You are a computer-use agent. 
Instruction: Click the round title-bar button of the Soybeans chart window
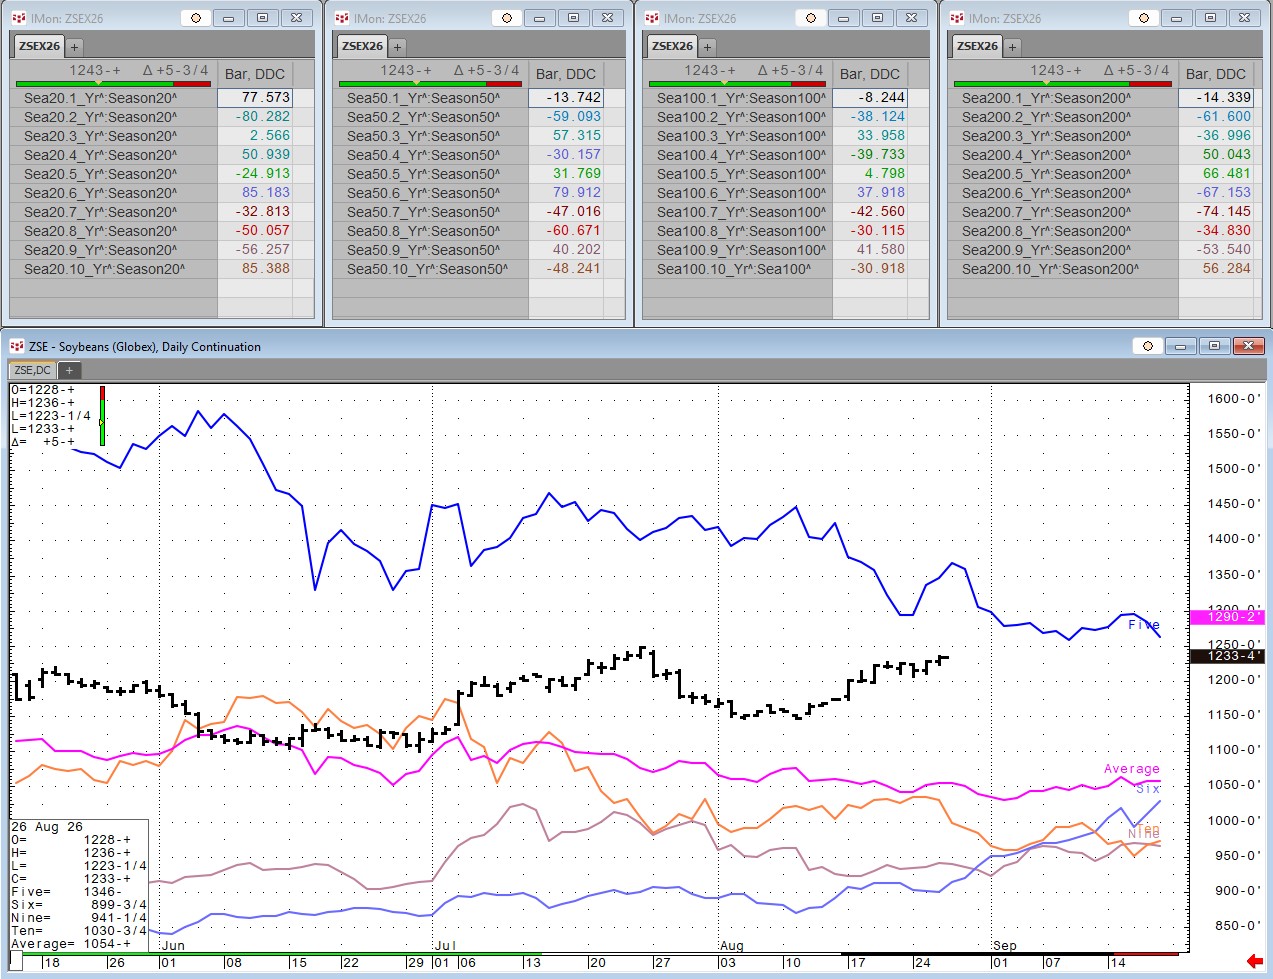pyautogui.click(x=1148, y=346)
